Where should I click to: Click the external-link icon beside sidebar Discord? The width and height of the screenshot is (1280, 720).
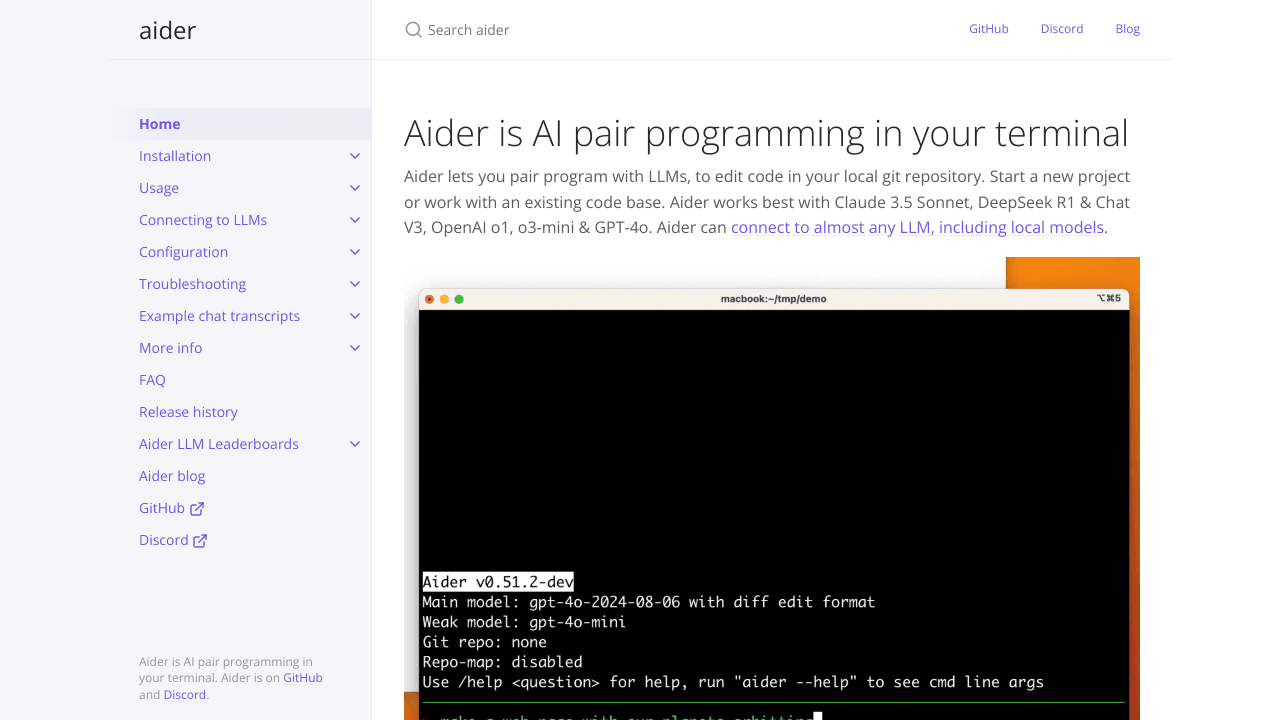(200, 540)
